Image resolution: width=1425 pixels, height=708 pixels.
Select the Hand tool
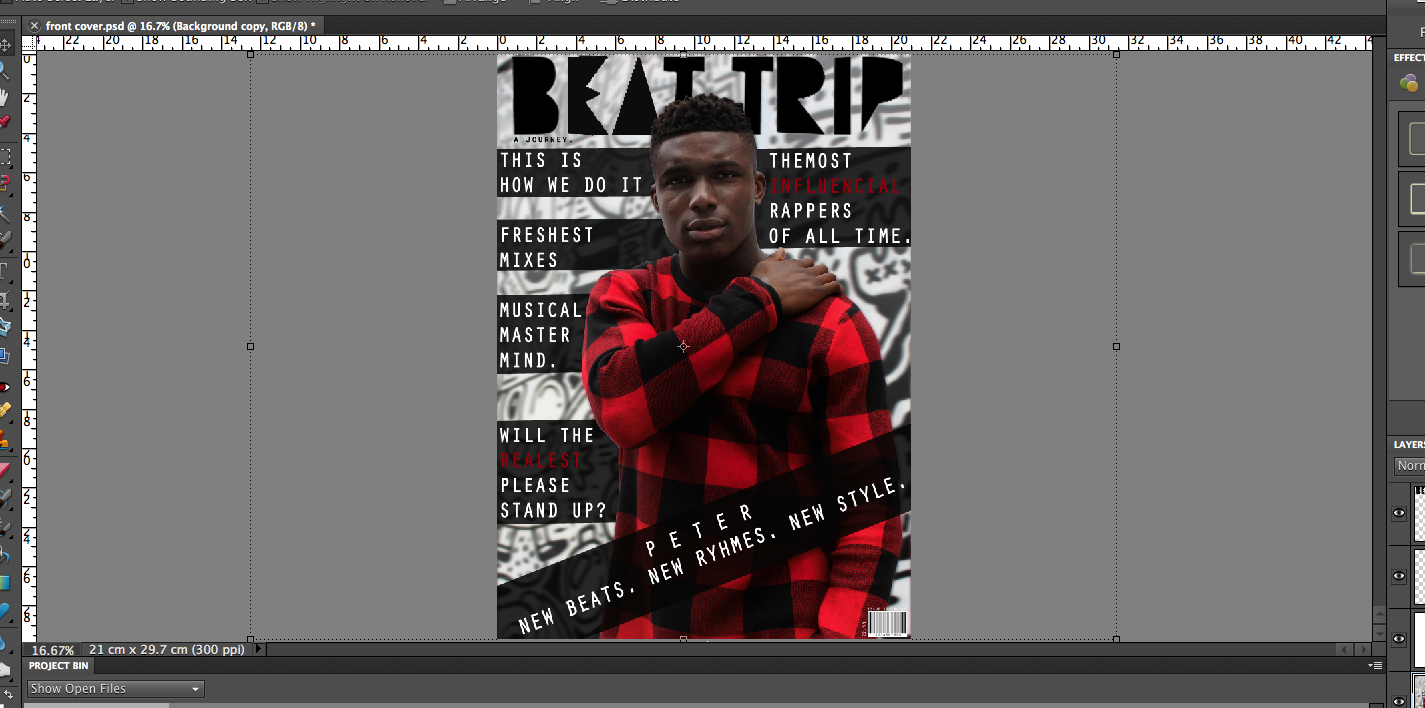[5, 97]
